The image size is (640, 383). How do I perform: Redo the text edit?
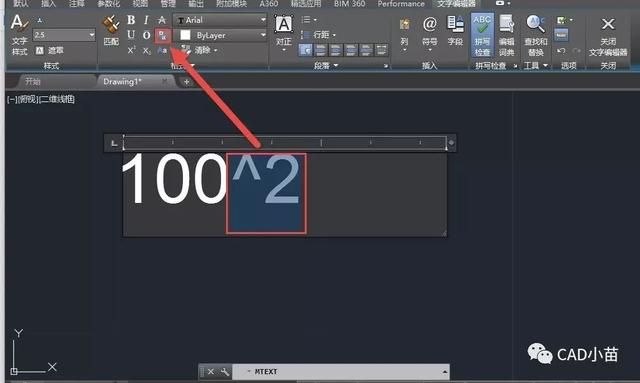(576, 51)
